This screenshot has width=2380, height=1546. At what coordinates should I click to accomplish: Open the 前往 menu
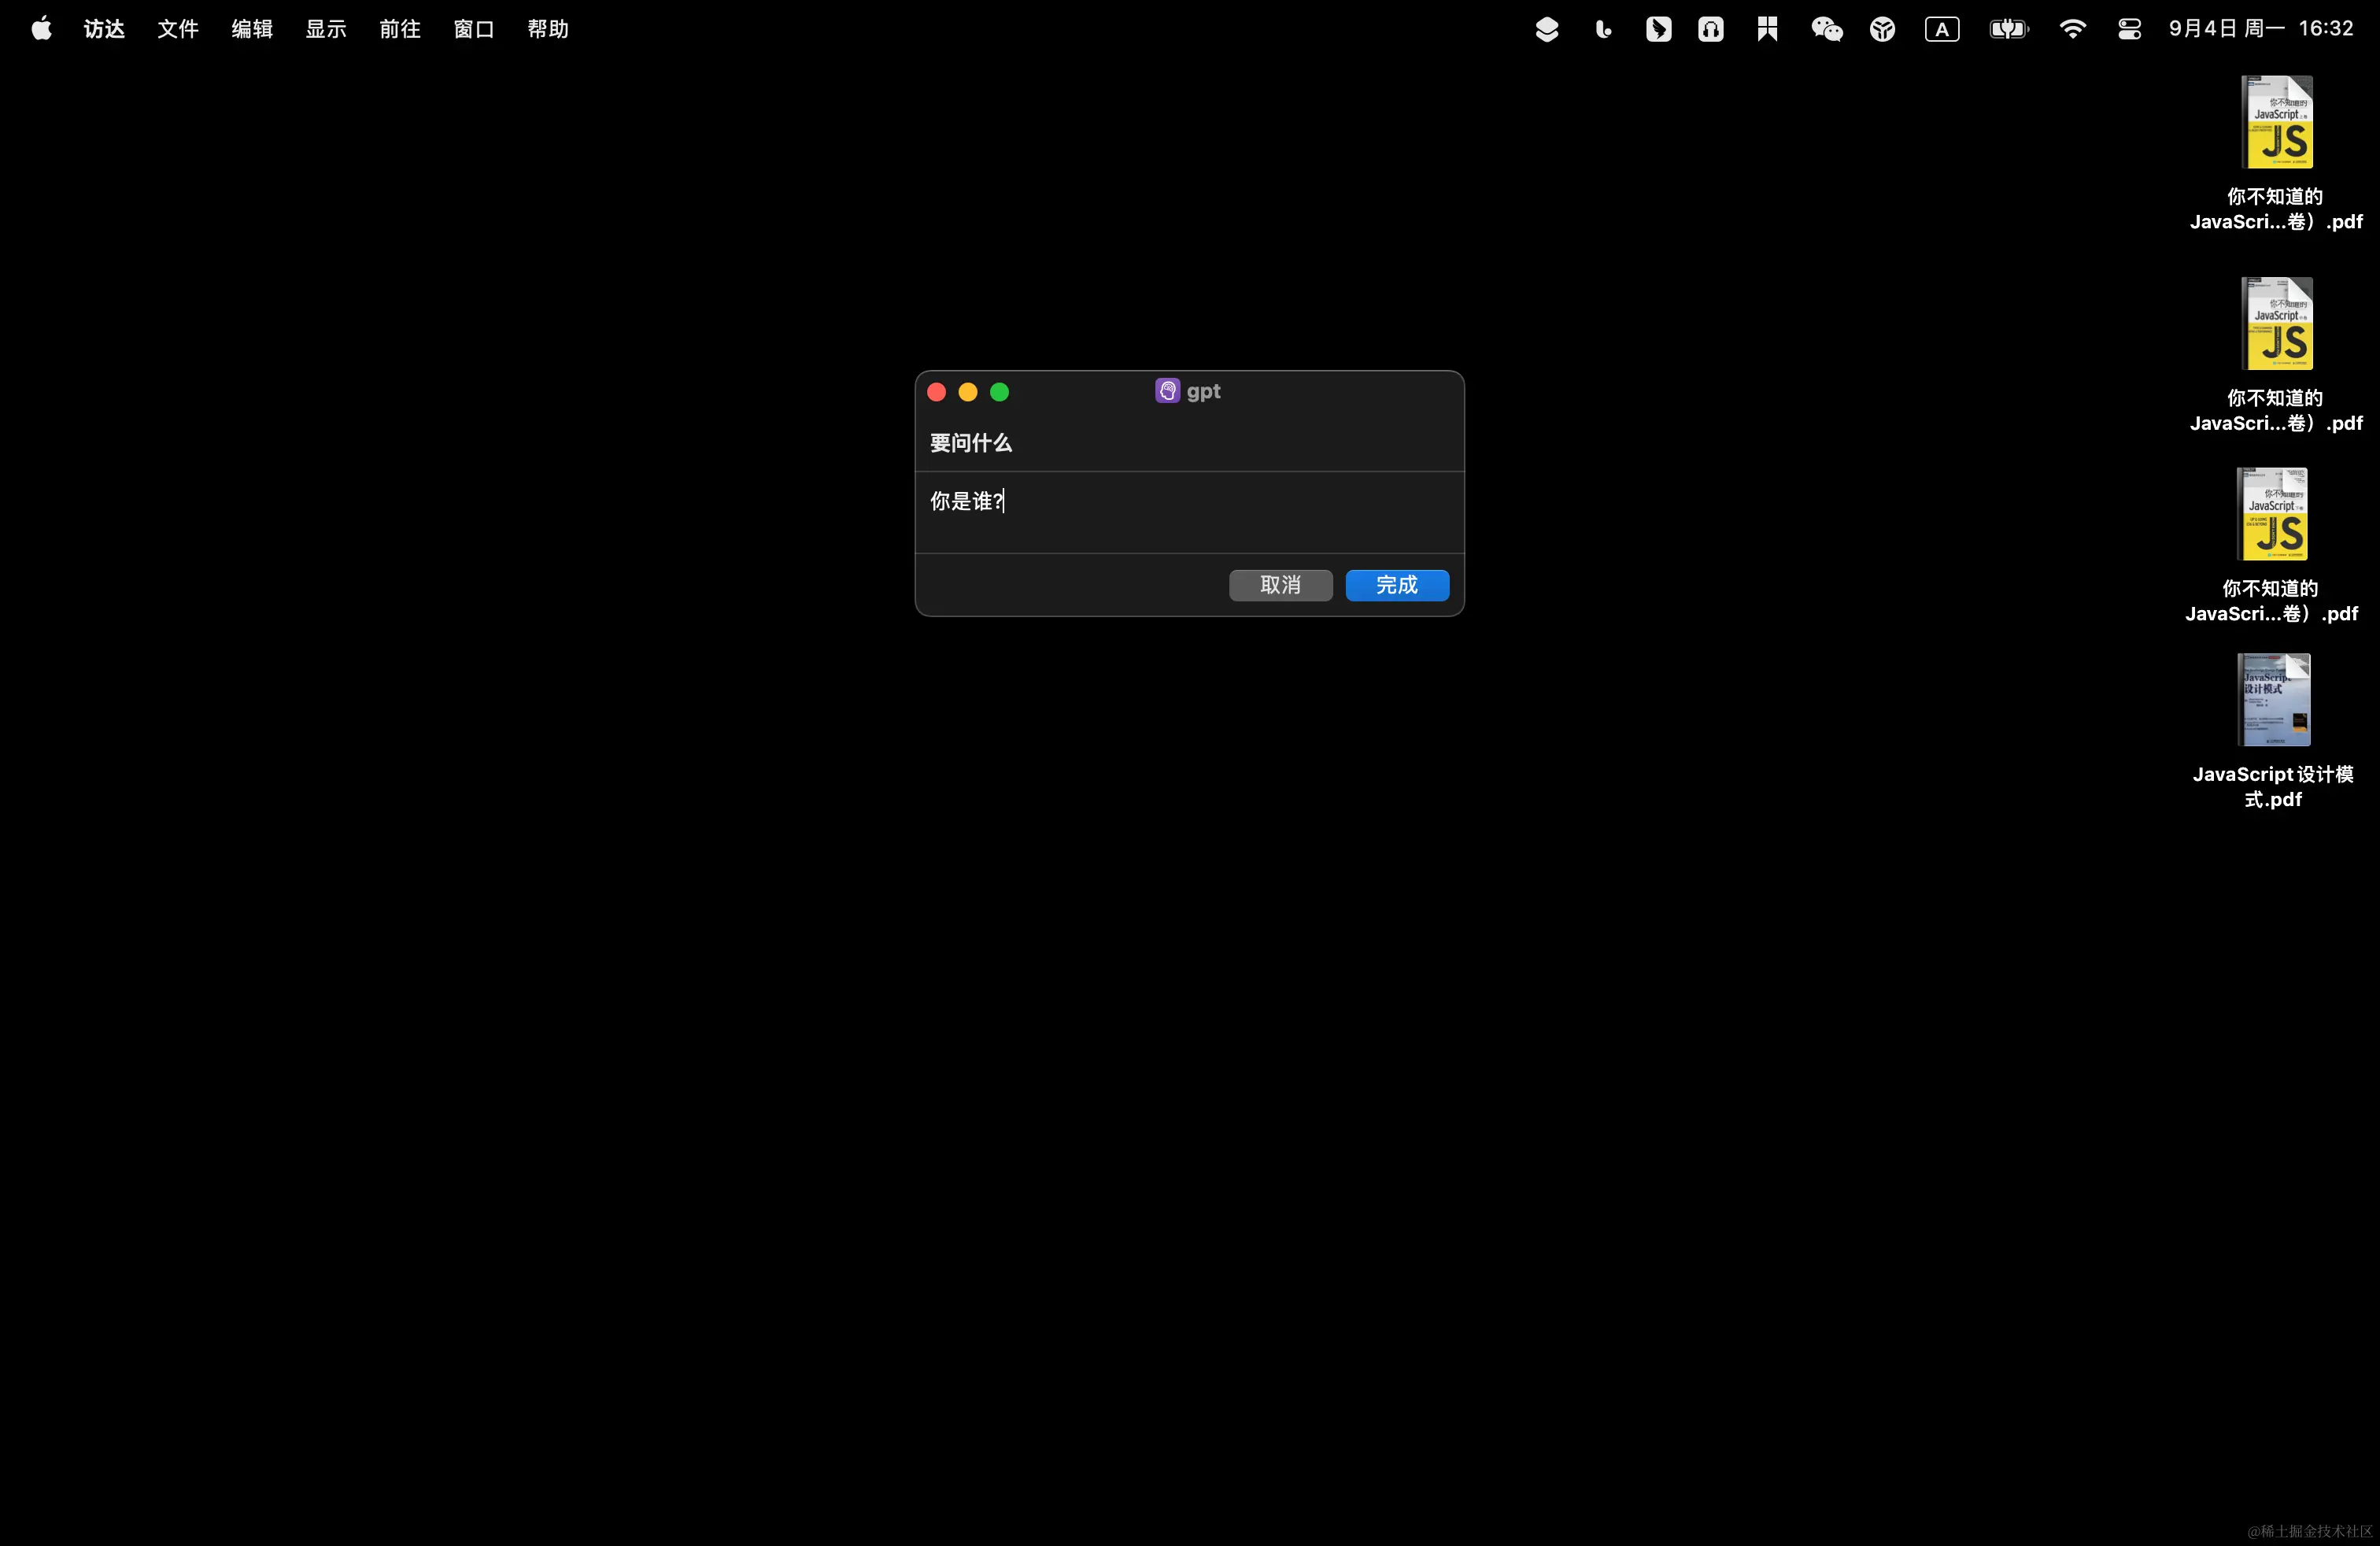coord(399,29)
